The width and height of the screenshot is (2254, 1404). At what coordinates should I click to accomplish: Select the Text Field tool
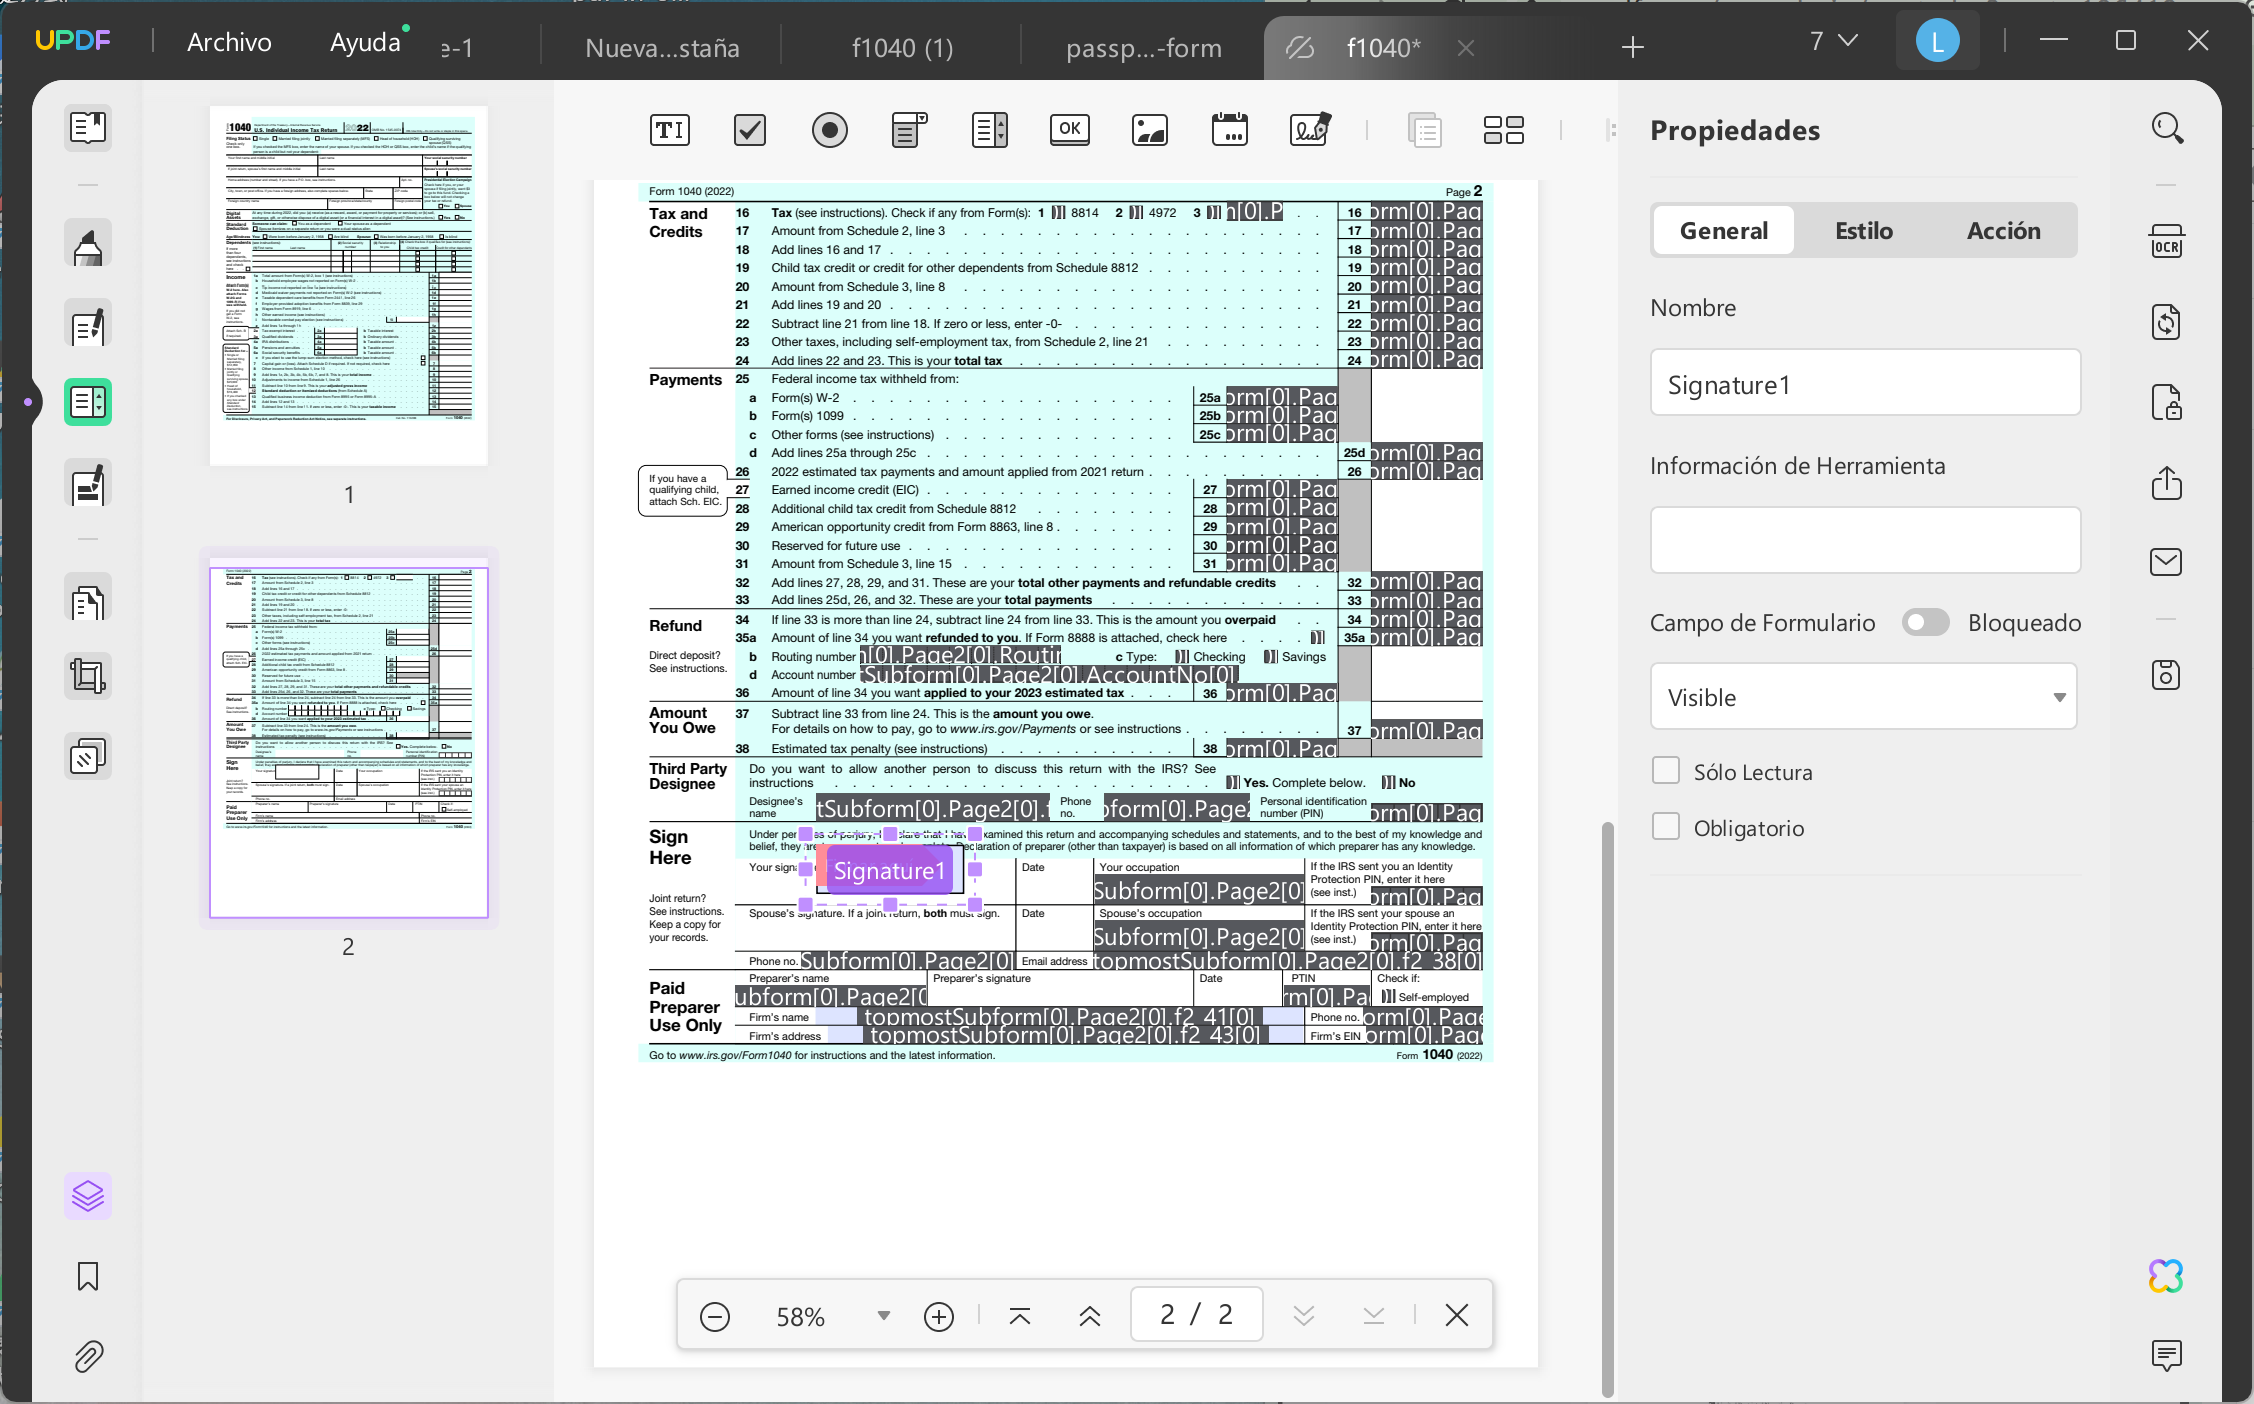click(669, 130)
